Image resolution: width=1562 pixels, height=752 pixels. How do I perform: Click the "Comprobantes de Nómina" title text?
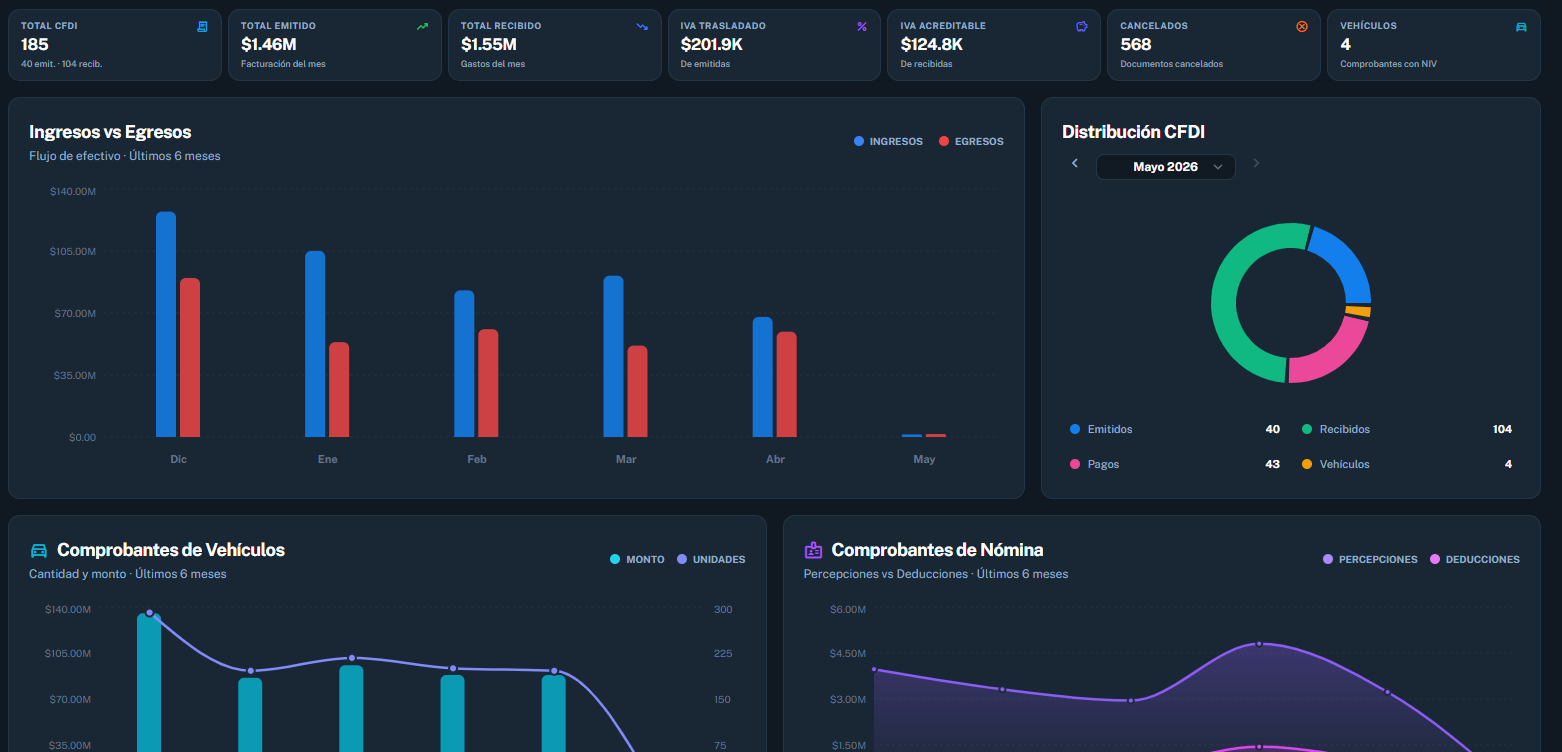click(x=938, y=550)
